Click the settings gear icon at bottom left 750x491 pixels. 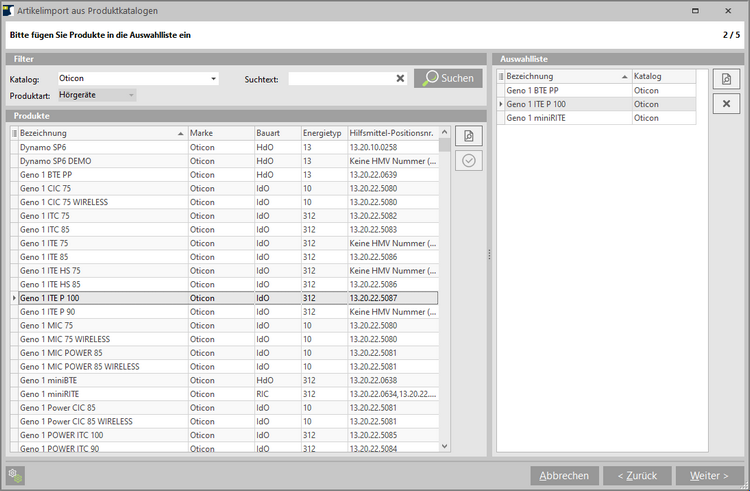tap(16, 476)
